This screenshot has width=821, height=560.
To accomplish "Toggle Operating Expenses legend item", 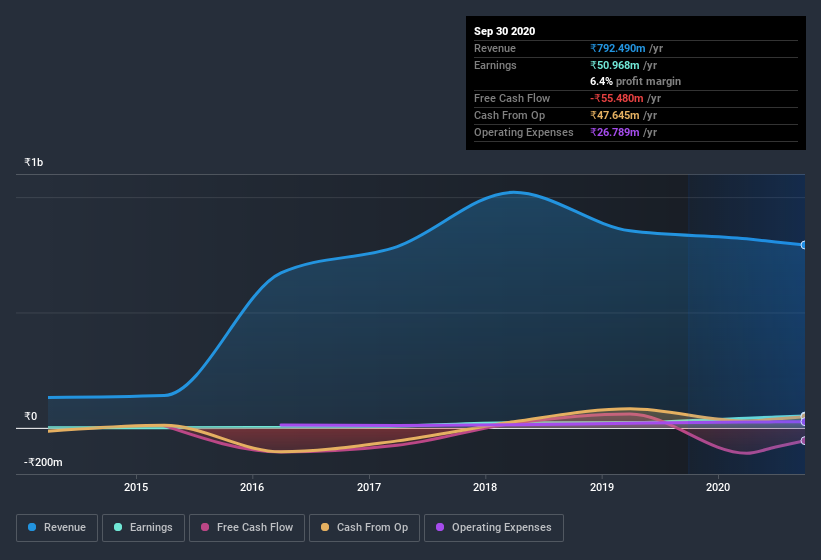I will click(492, 527).
